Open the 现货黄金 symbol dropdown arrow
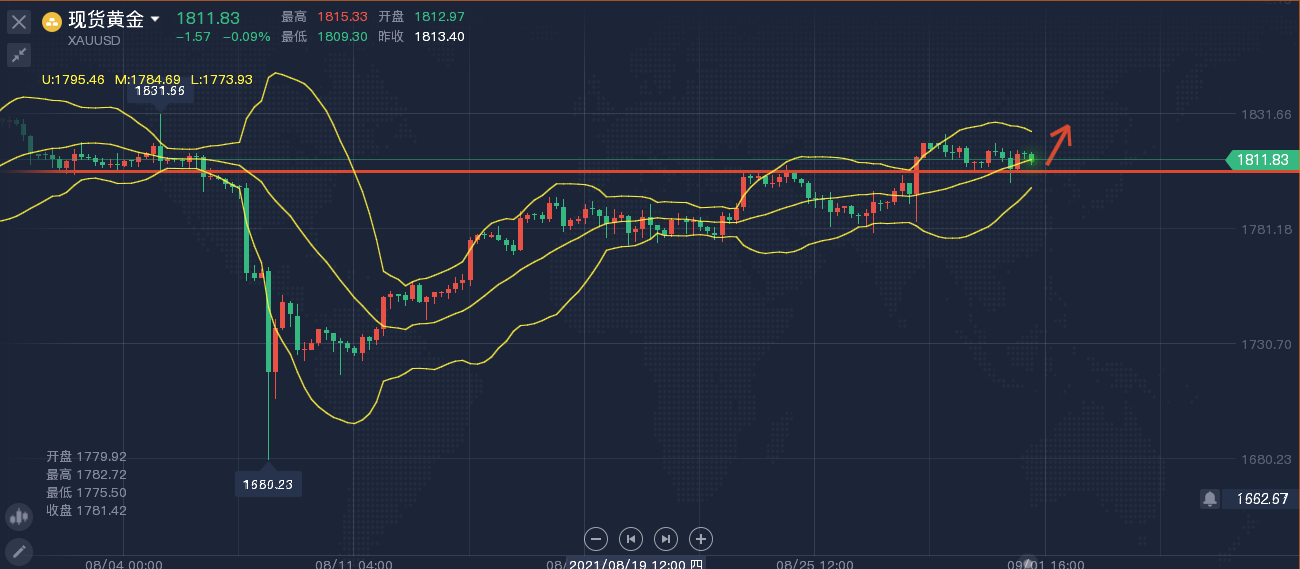The width and height of the screenshot is (1300, 569). coord(155,19)
